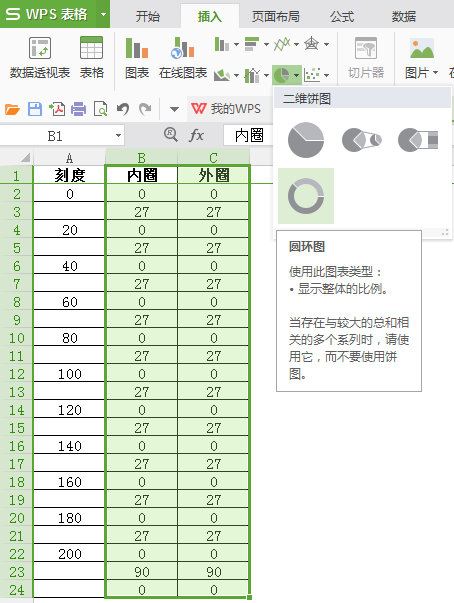The width and height of the screenshot is (454, 603).
Task: Click the column chart icon
Action: tap(222, 44)
